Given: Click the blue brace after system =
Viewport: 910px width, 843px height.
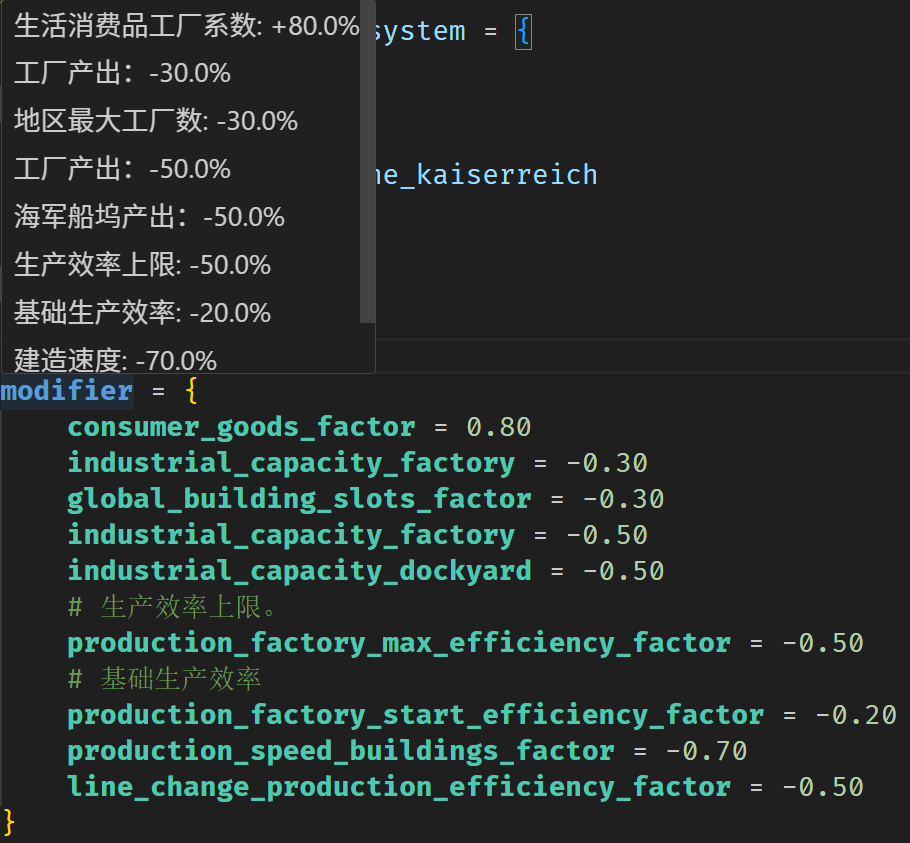Looking at the screenshot, I should click(523, 31).
